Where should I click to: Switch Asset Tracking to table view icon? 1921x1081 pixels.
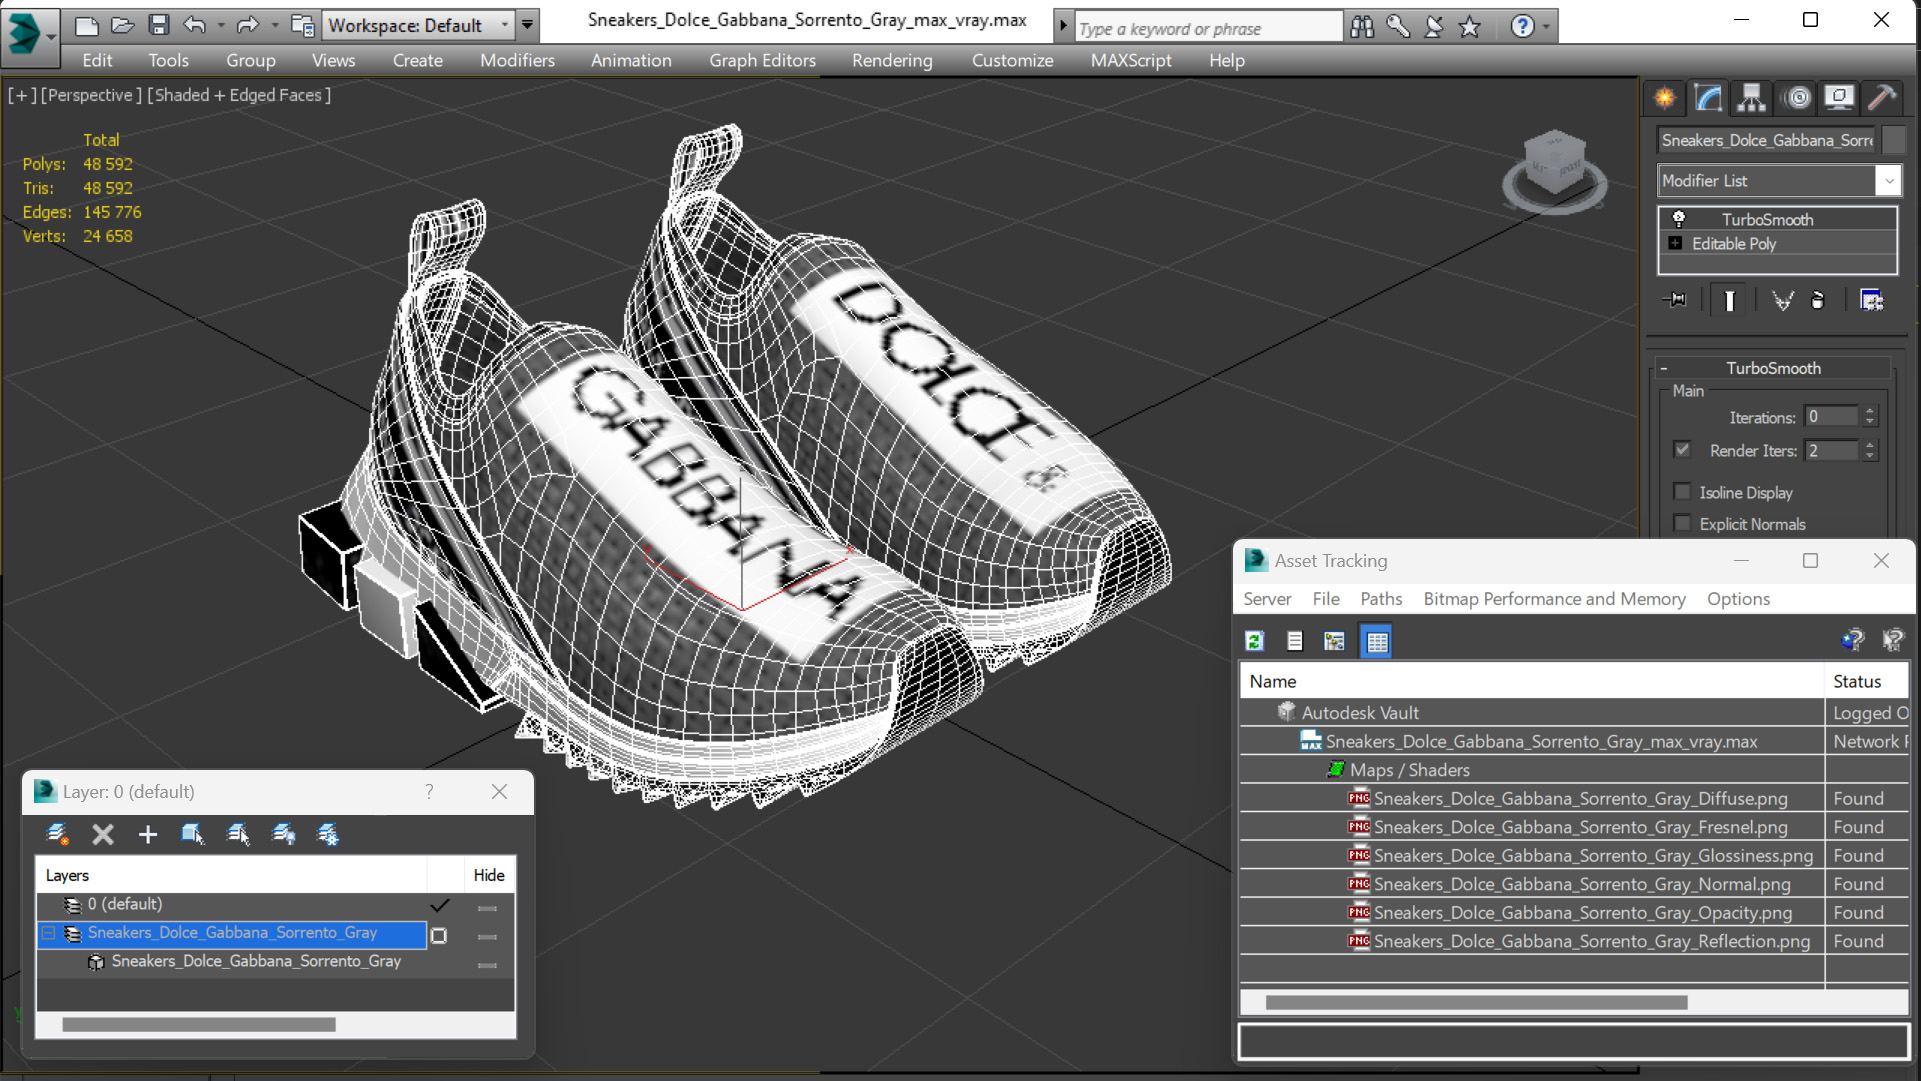coord(1377,641)
